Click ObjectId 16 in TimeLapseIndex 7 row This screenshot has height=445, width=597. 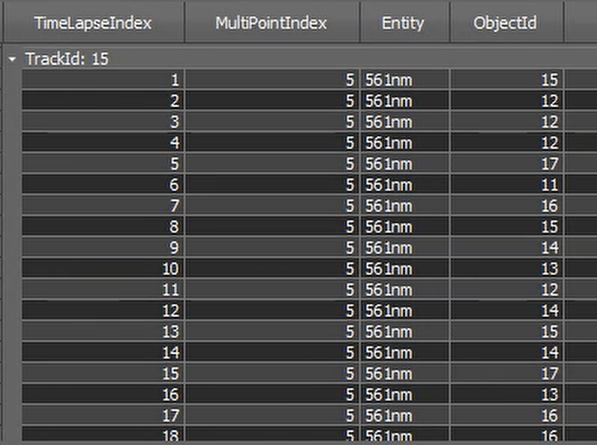point(507,206)
